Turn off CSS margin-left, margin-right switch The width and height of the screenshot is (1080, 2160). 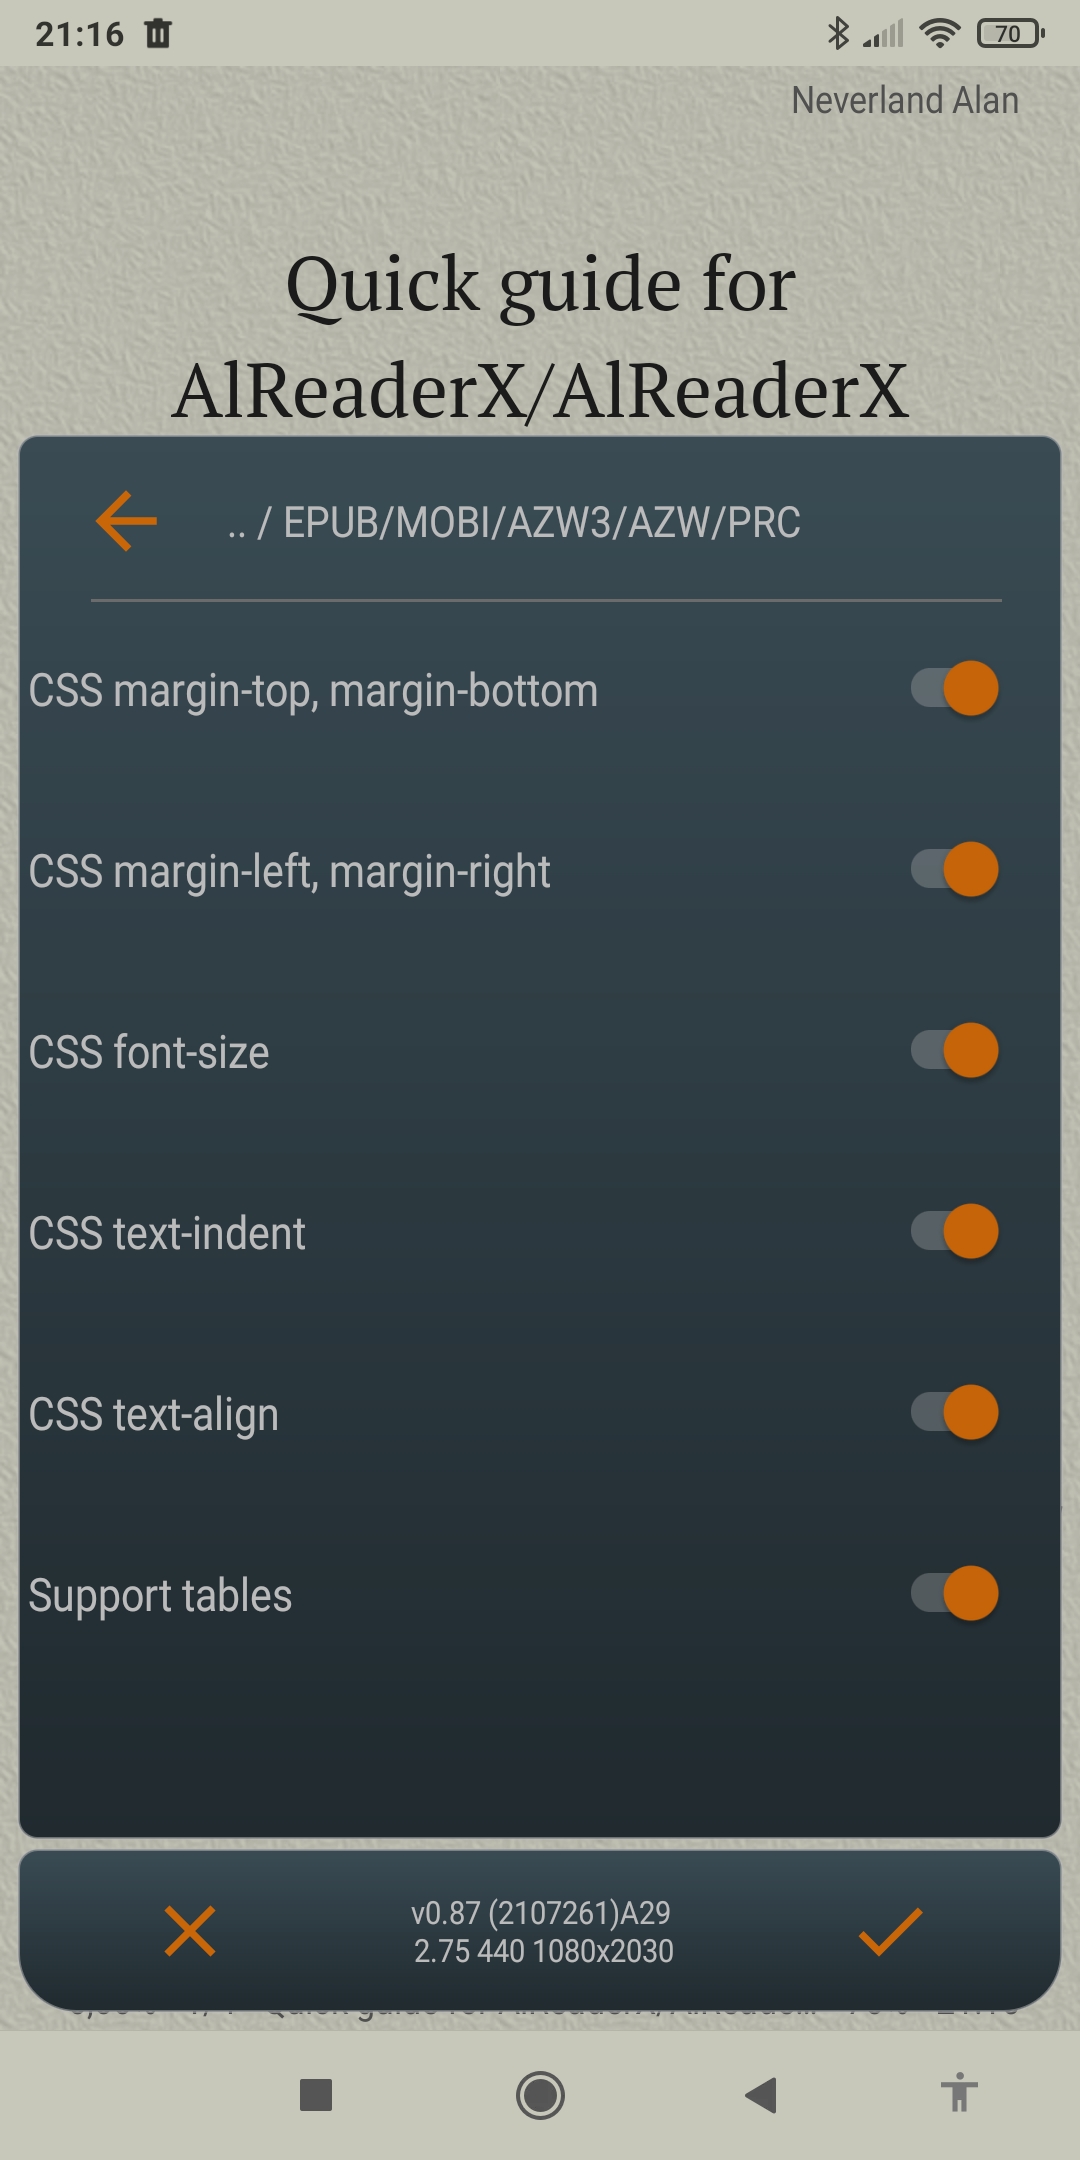point(954,870)
